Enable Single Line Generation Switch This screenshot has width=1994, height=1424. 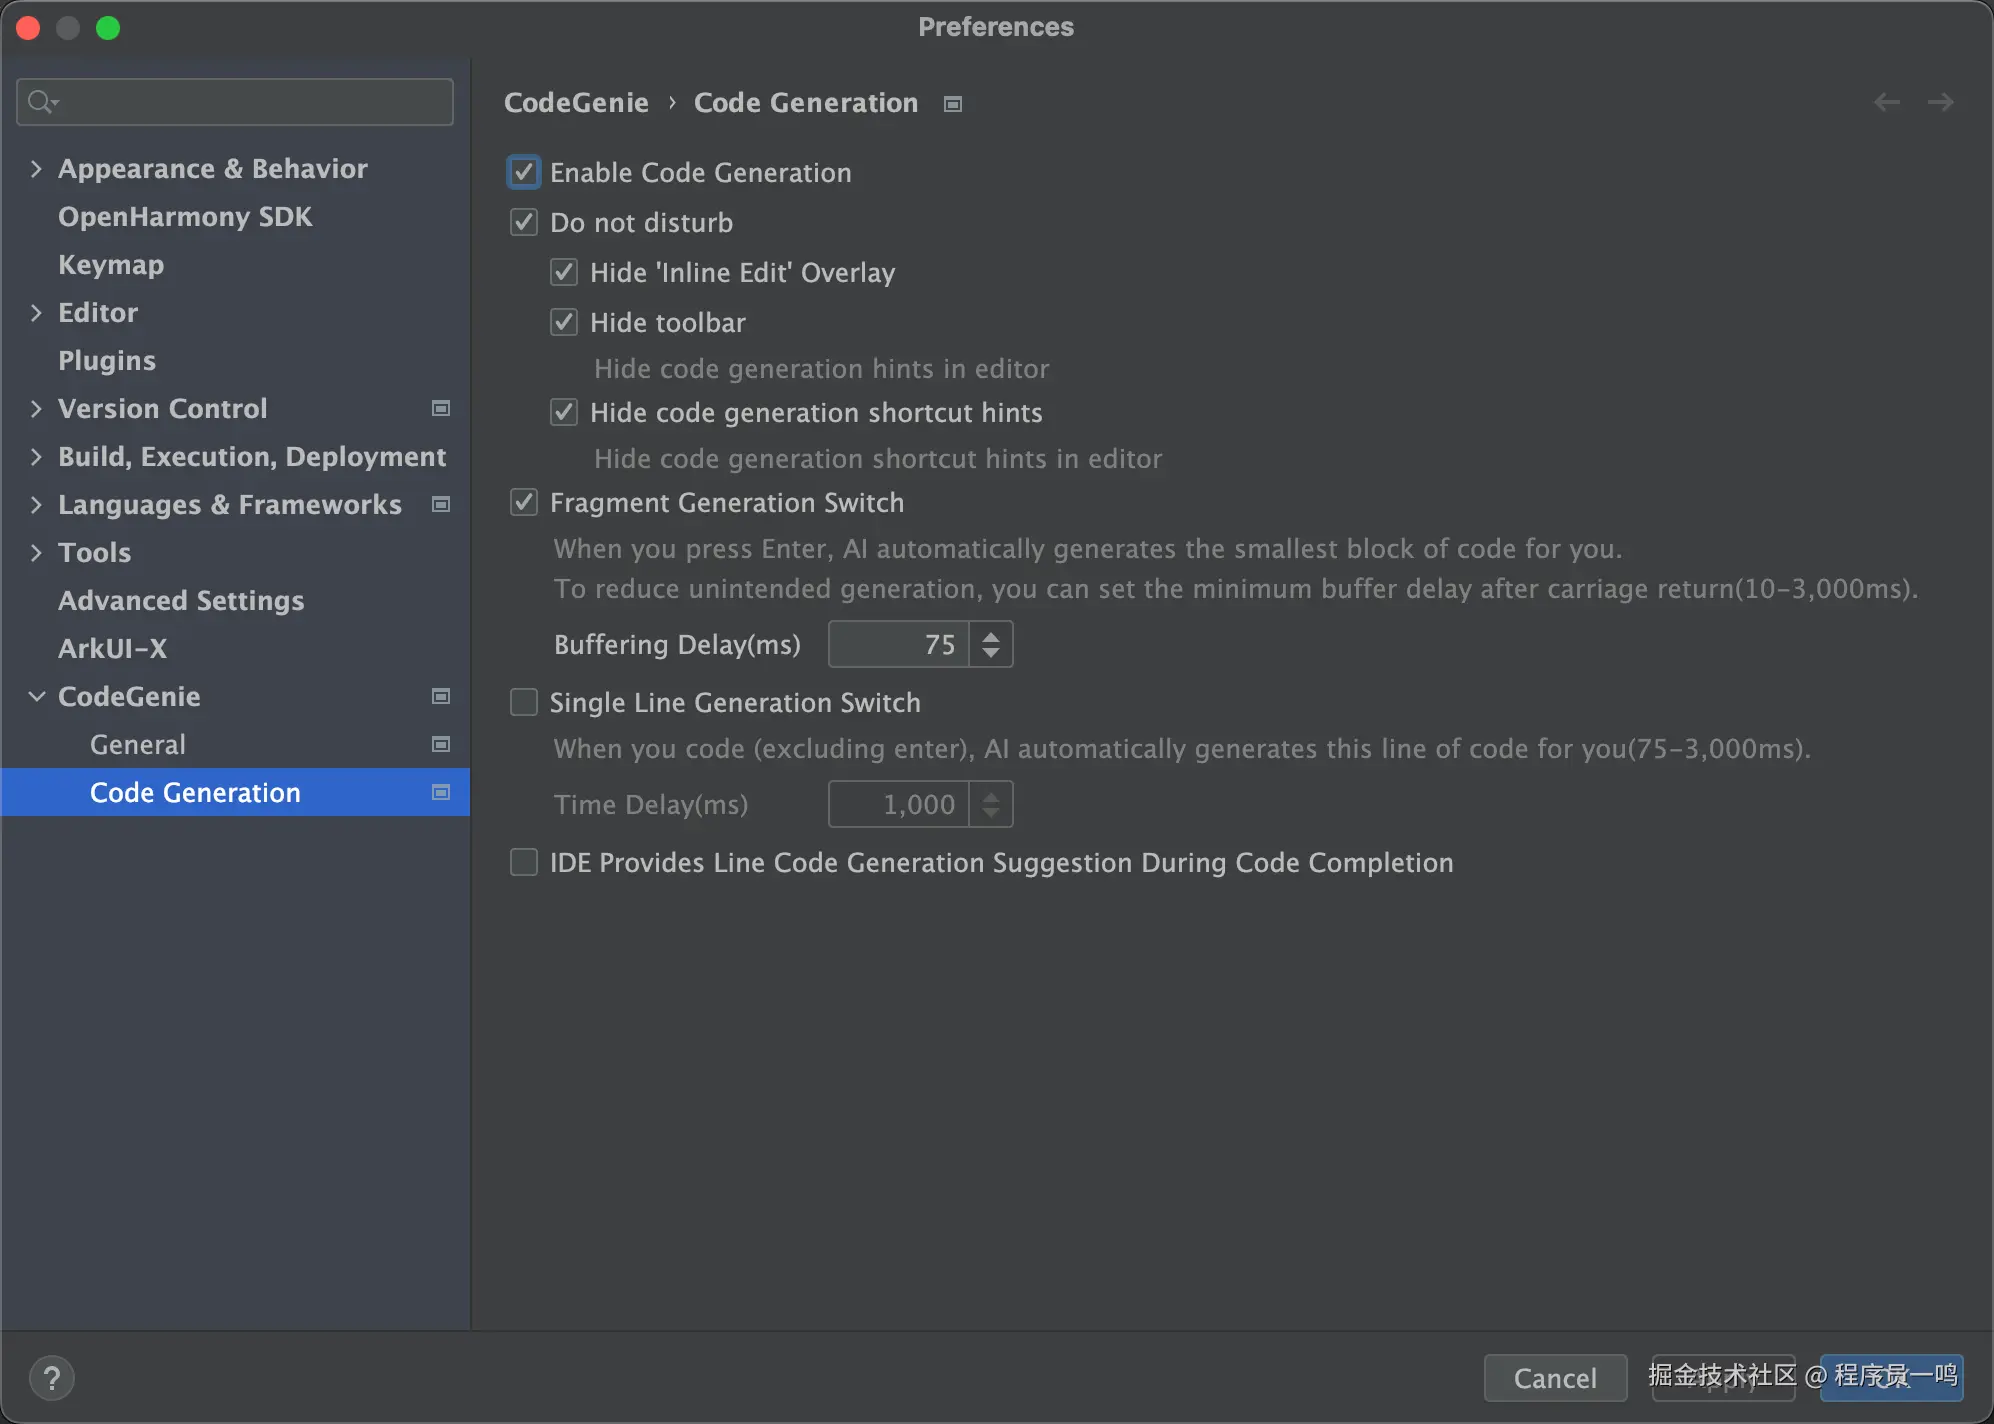click(524, 702)
